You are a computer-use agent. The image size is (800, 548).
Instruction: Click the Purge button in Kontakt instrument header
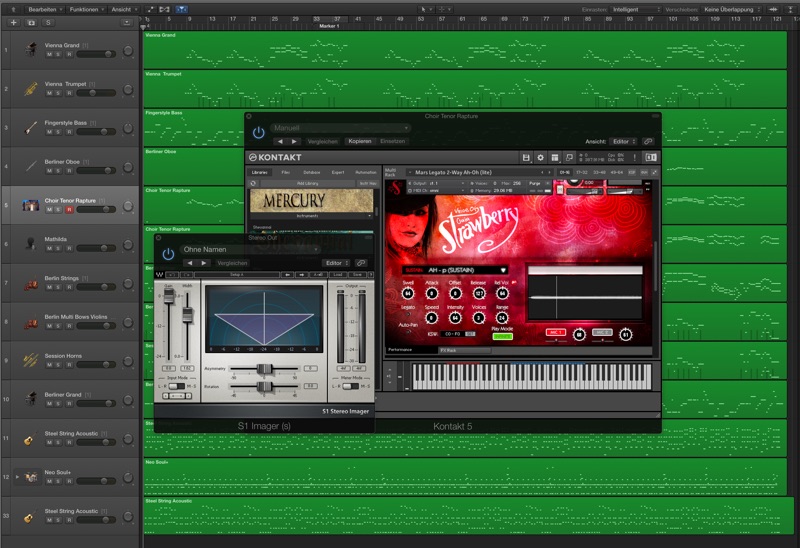(x=535, y=183)
